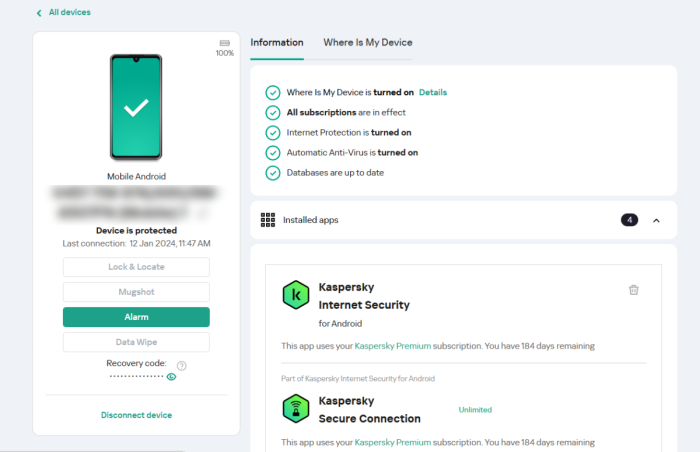Click the Databases are up to date checkmark
The image size is (700, 452).
click(272, 173)
